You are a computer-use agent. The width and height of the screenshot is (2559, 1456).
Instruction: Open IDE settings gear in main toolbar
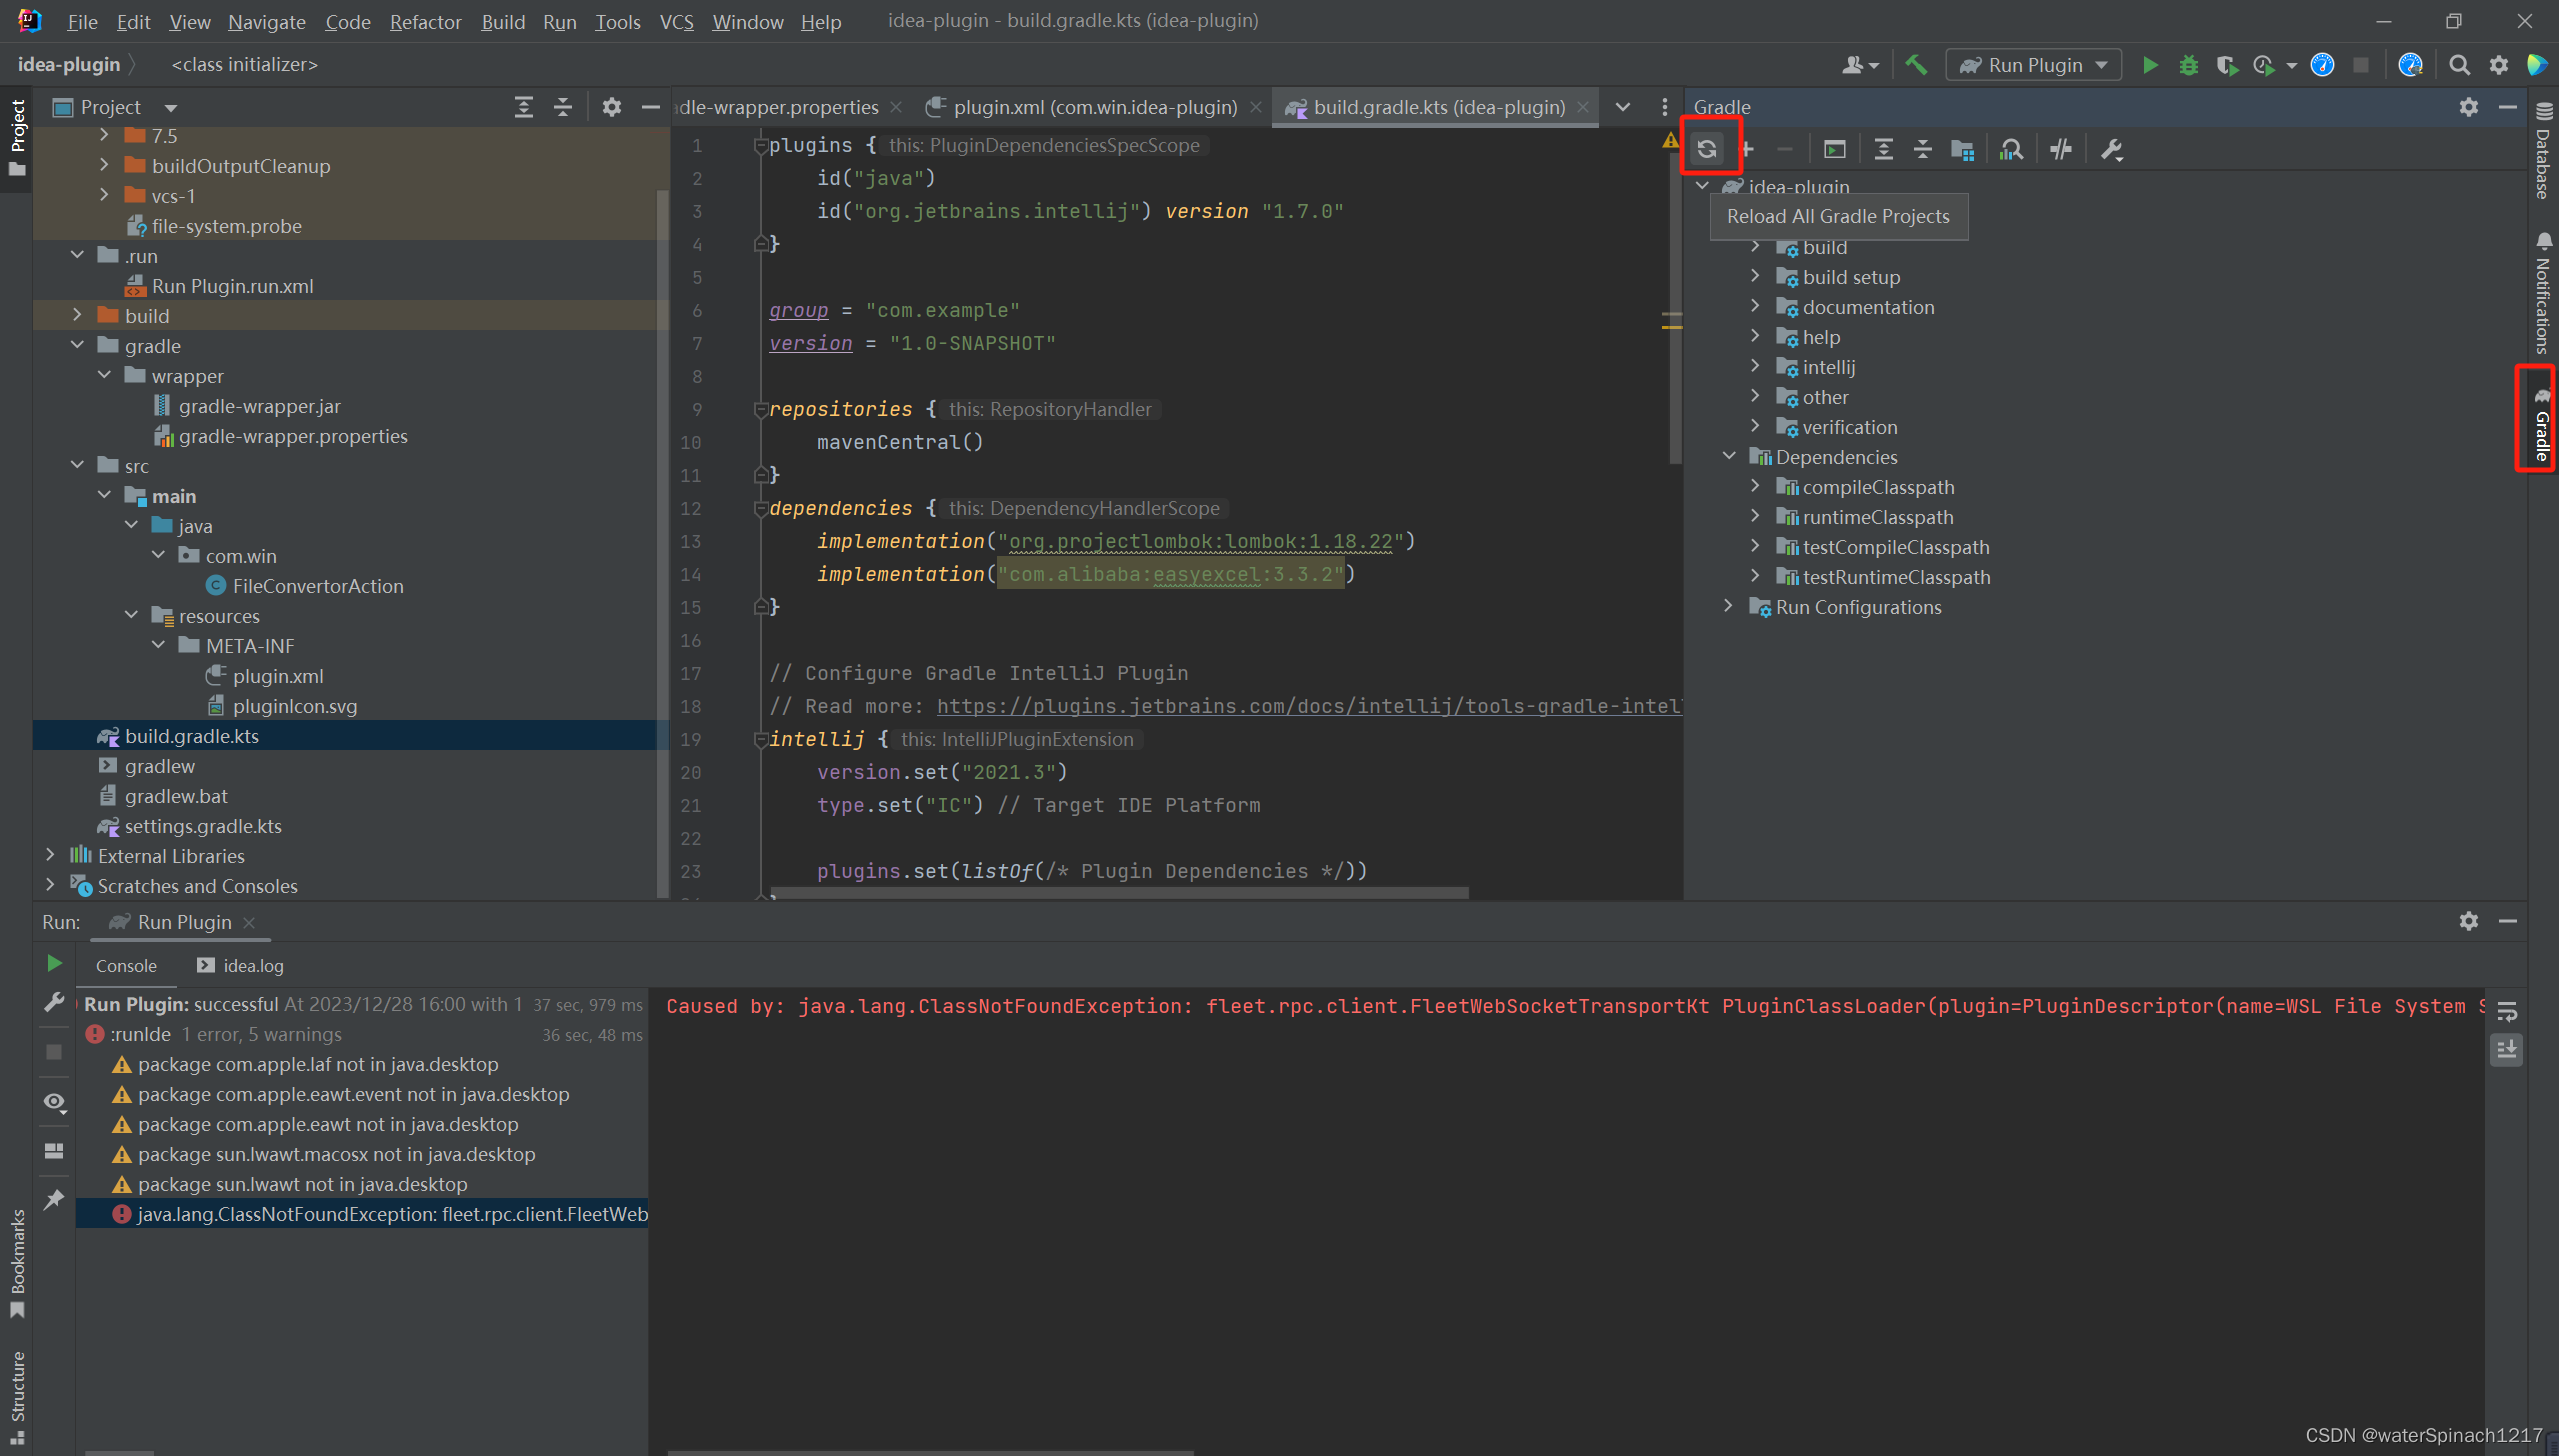(x=2498, y=65)
